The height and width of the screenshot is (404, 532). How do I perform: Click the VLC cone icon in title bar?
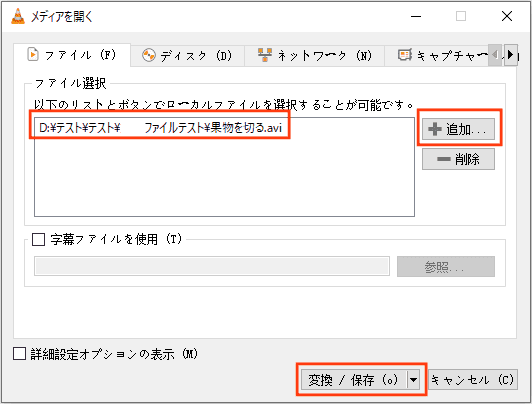tap(18, 16)
